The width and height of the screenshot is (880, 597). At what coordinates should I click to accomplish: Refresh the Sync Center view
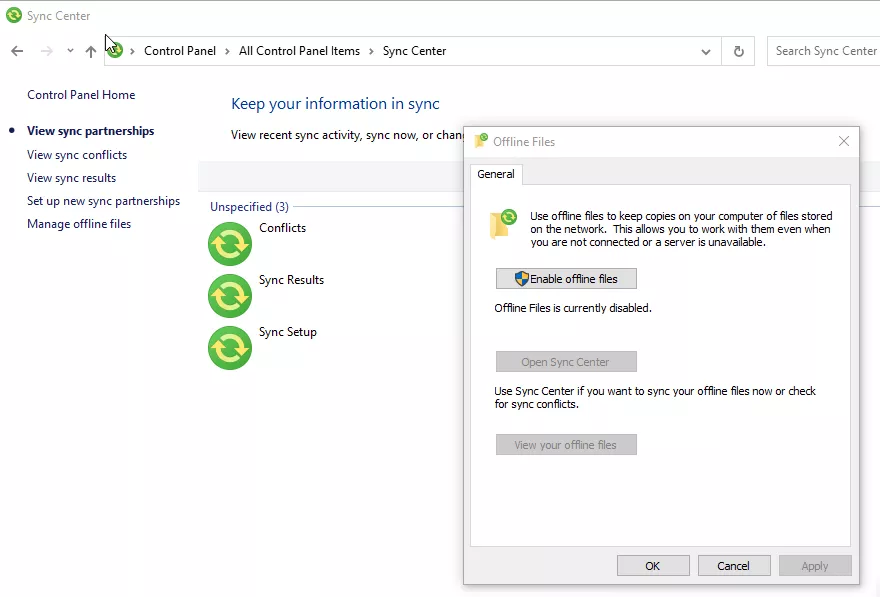(x=739, y=52)
